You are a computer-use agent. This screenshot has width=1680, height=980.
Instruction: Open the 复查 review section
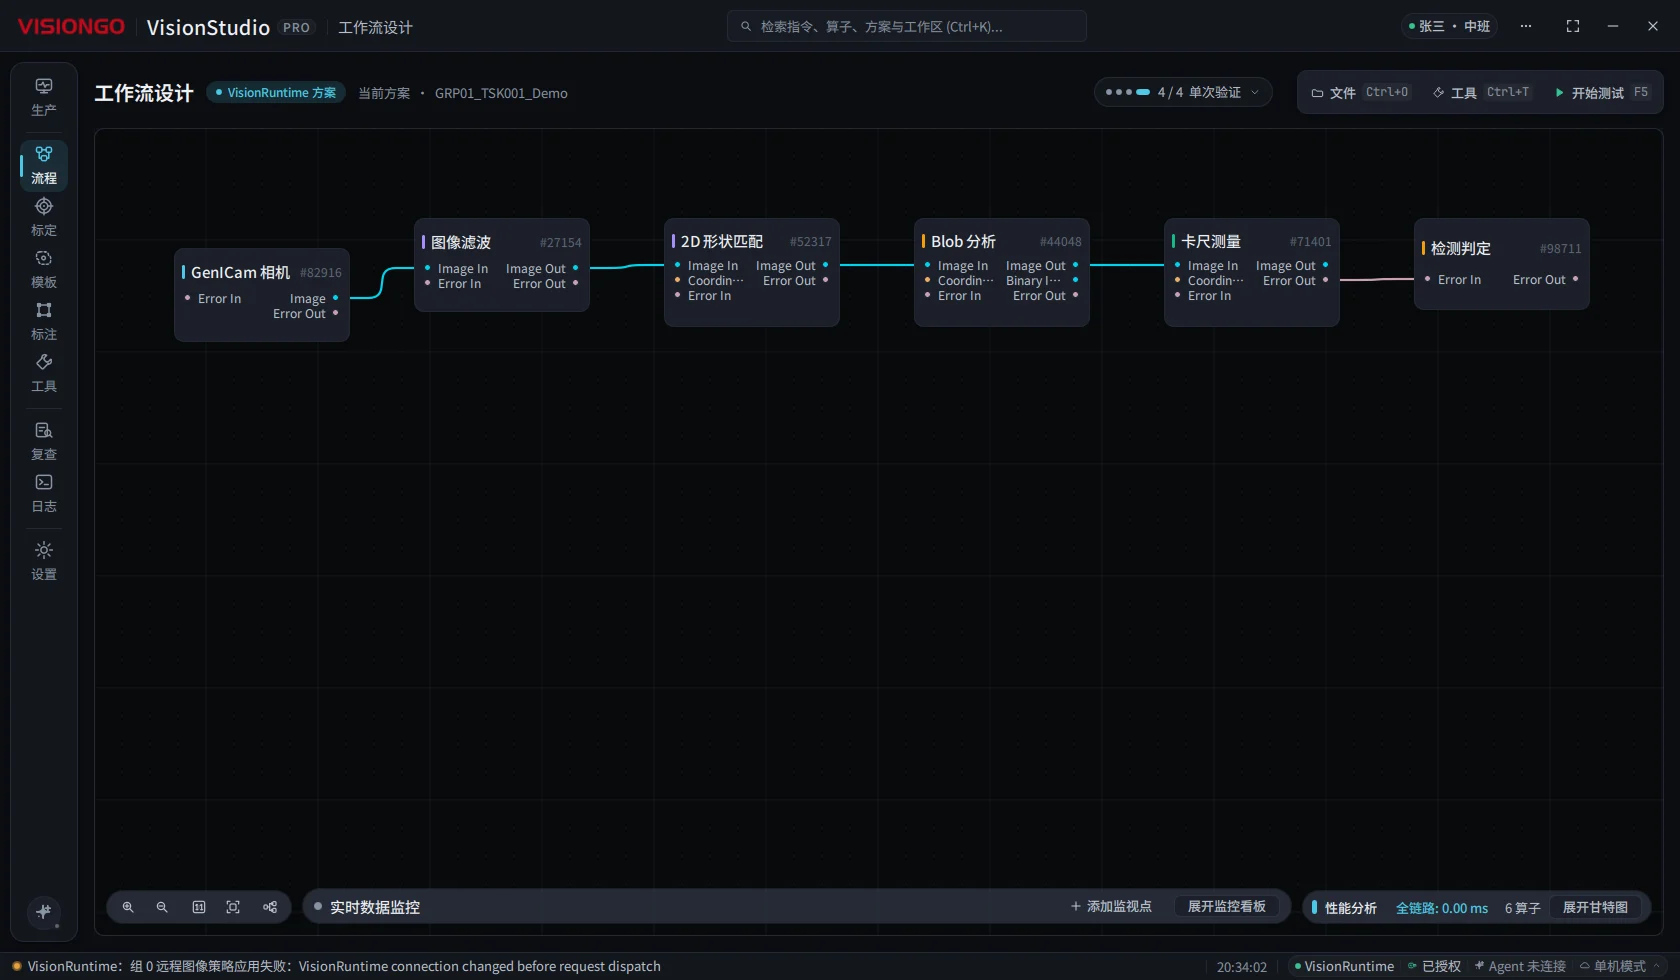pyautogui.click(x=44, y=441)
